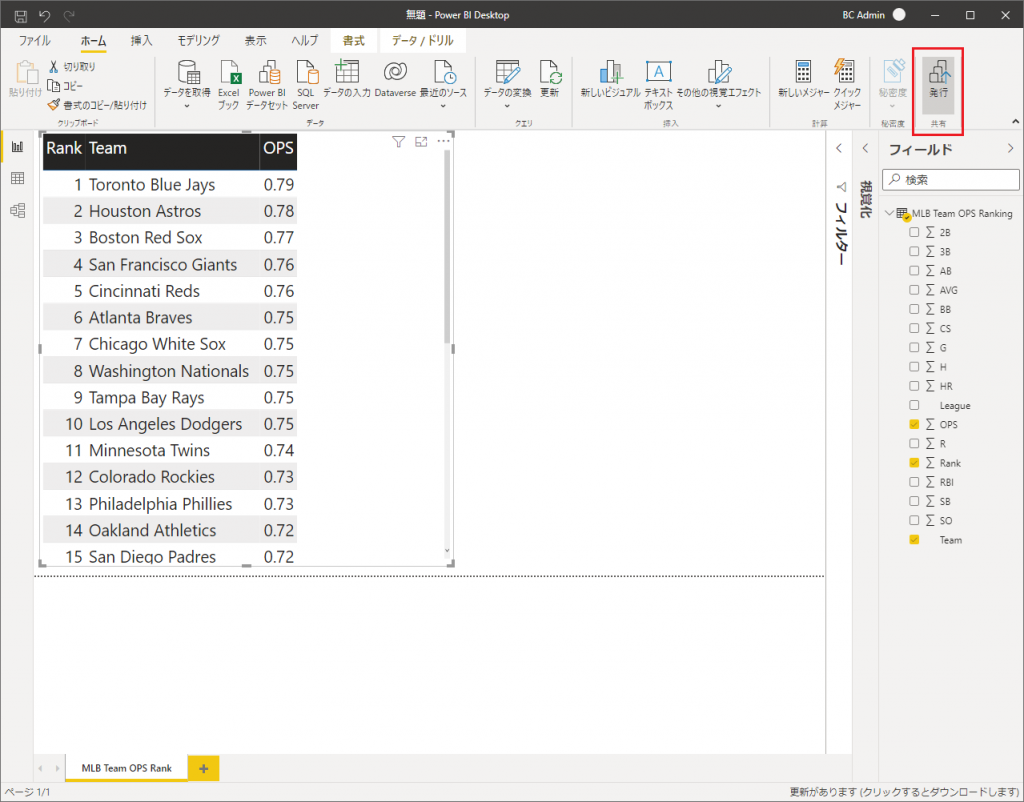Connect to SQL Server
Viewport: 1024px width, 802px height.
click(x=306, y=85)
